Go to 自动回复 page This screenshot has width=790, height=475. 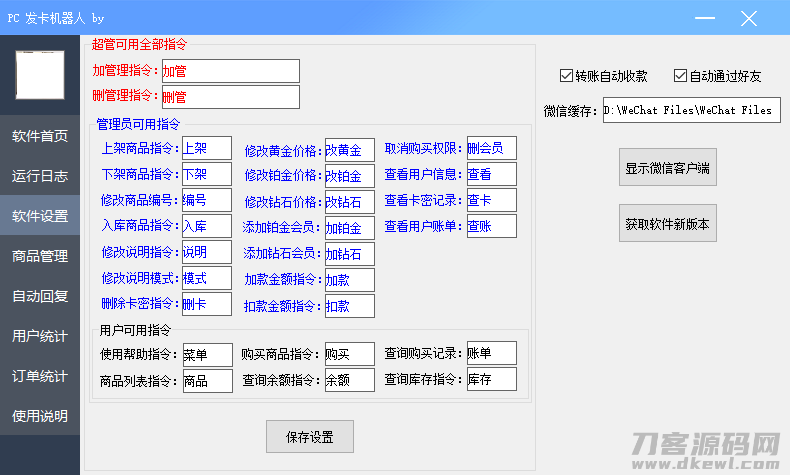click(x=40, y=296)
